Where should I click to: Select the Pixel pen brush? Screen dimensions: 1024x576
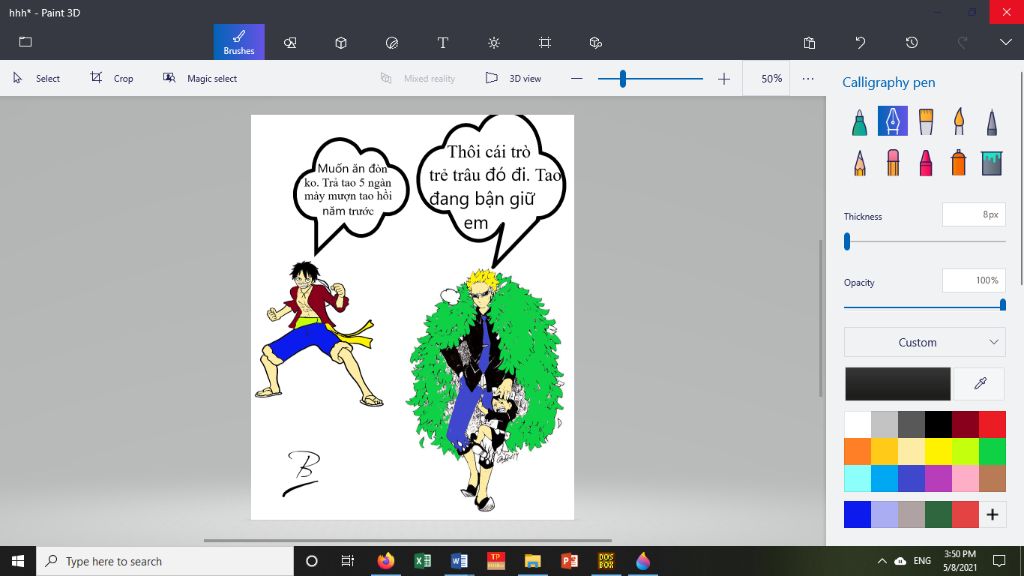[x=991, y=121]
